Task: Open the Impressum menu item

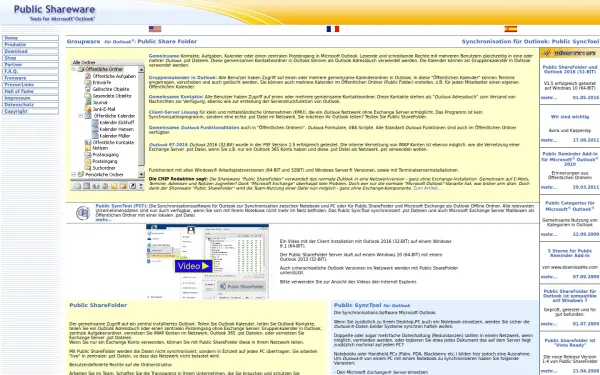Action: click(x=30, y=98)
